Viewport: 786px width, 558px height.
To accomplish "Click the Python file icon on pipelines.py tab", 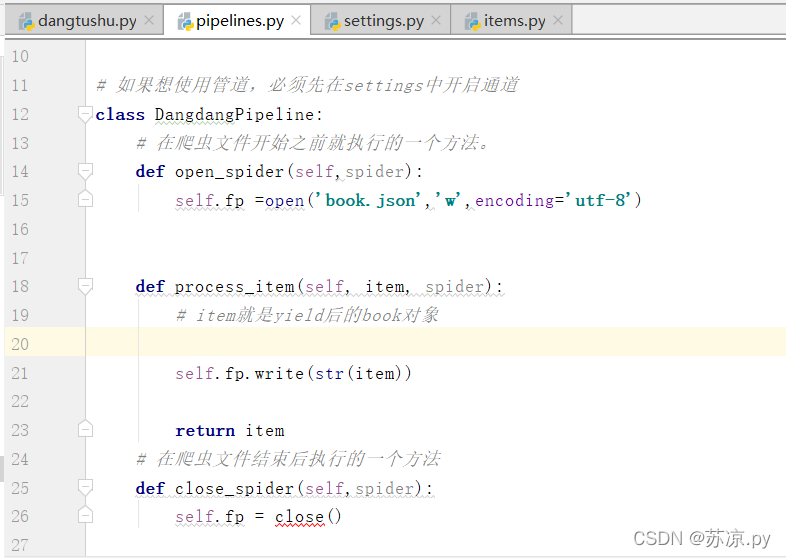I will coord(185,21).
